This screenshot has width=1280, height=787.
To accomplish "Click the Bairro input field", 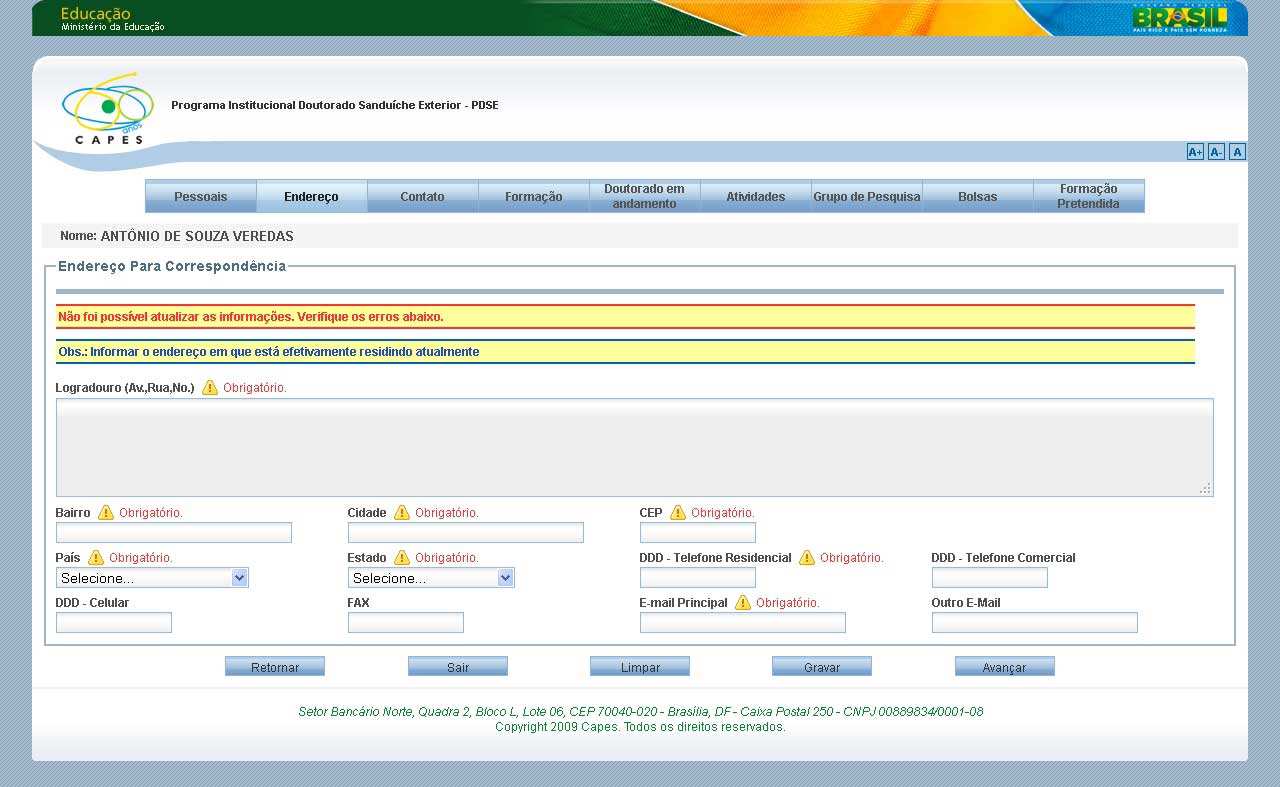I will click(174, 532).
